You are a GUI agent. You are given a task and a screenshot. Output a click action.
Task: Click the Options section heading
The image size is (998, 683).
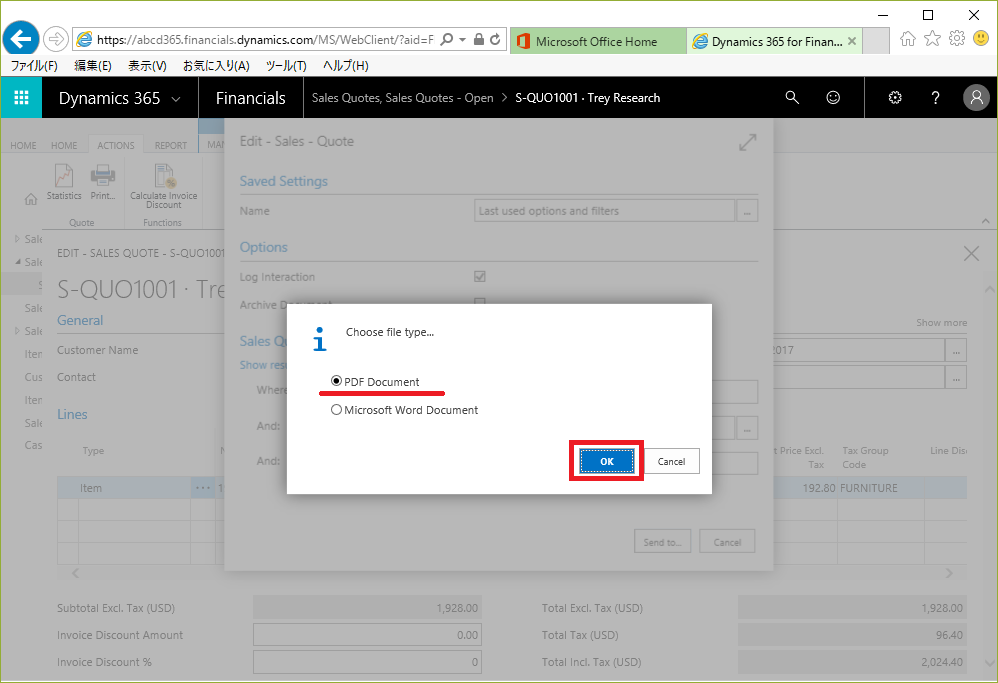[264, 247]
